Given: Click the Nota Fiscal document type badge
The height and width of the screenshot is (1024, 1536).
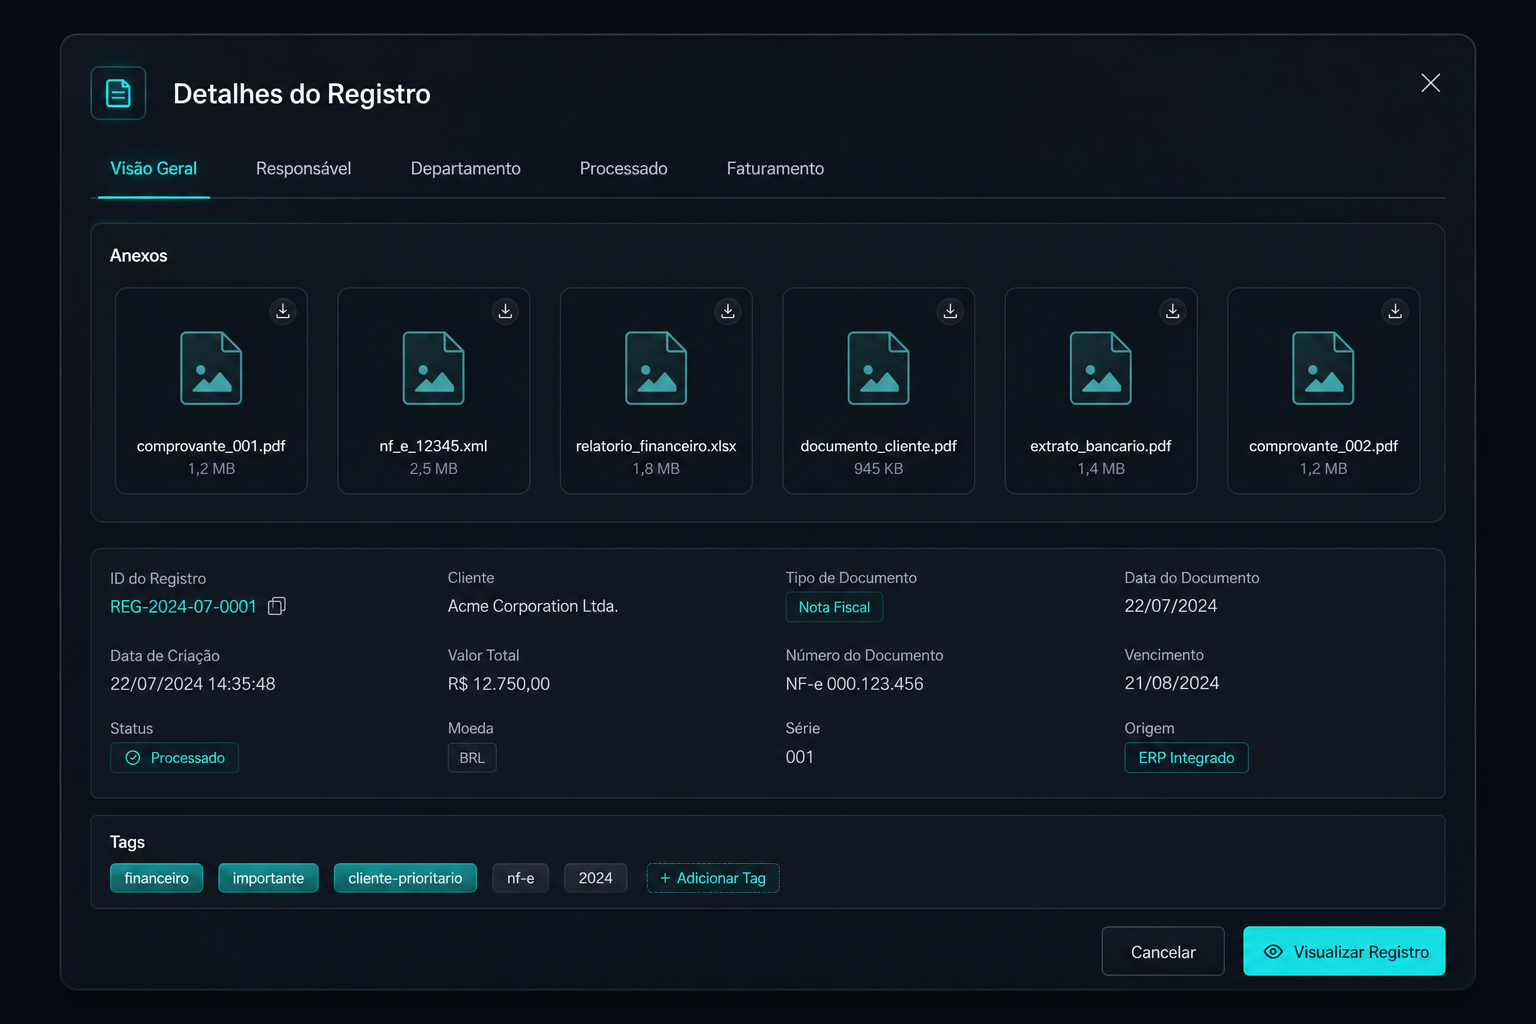Looking at the screenshot, I should (834, 607).
